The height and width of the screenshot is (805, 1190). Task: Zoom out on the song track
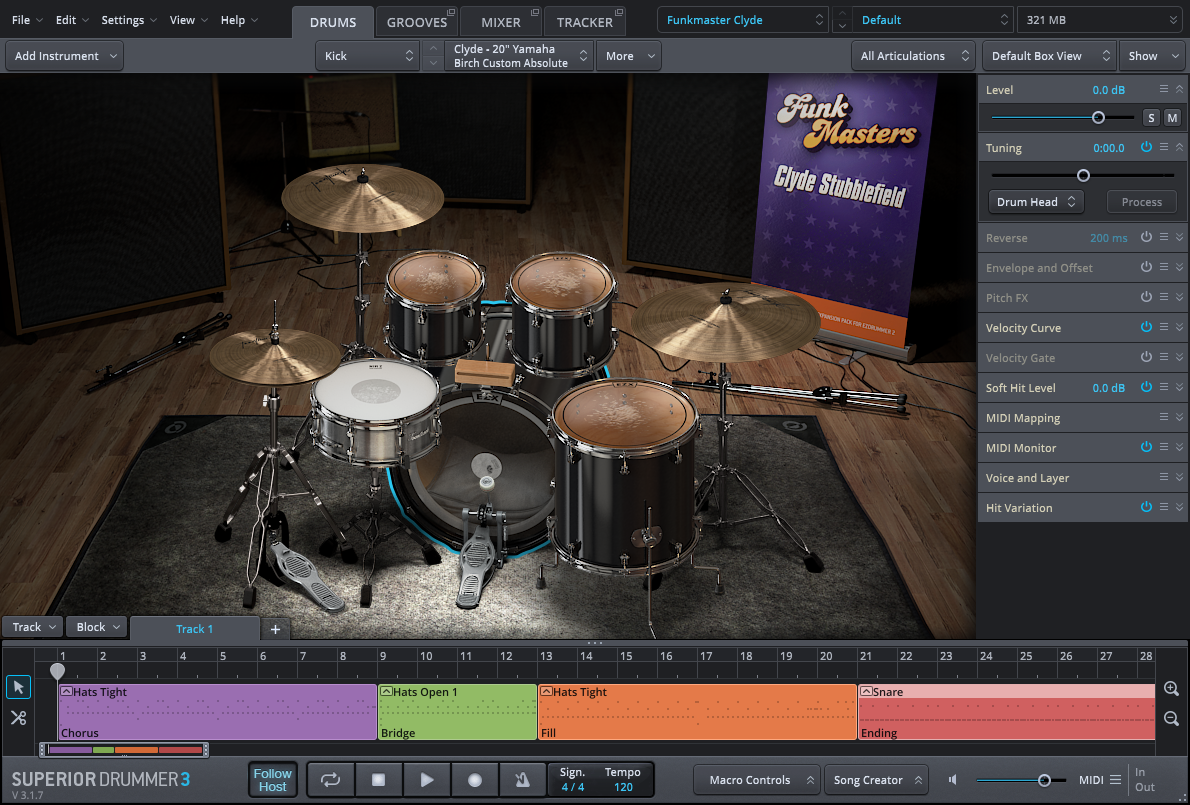(1171, 719)
